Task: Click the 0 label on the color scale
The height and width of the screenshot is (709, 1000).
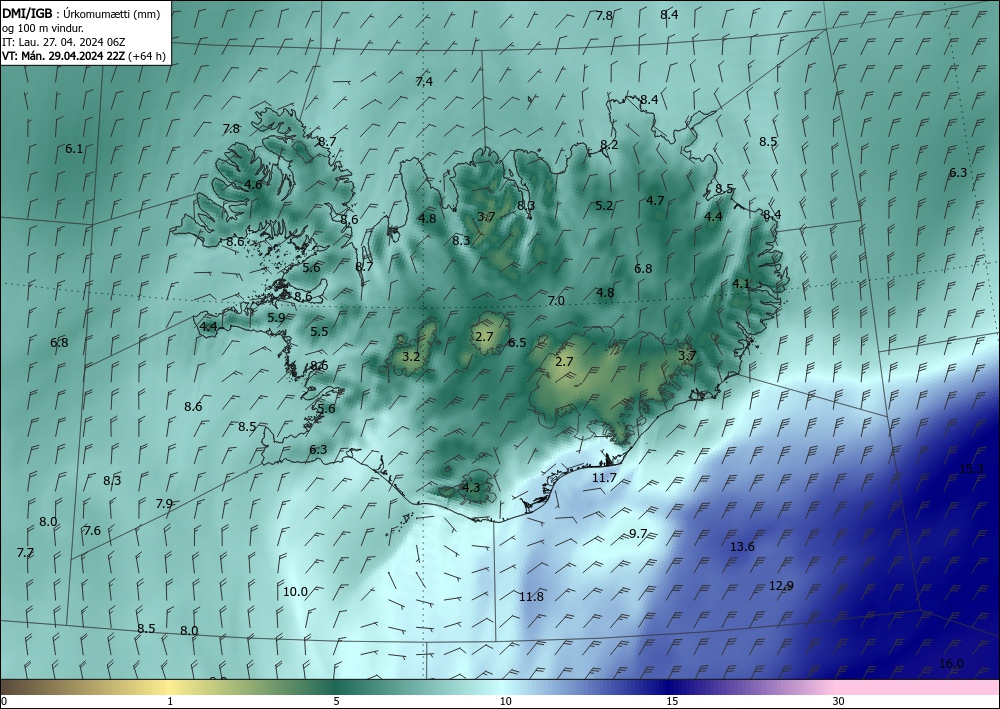Action: click(x=4, y=702)
